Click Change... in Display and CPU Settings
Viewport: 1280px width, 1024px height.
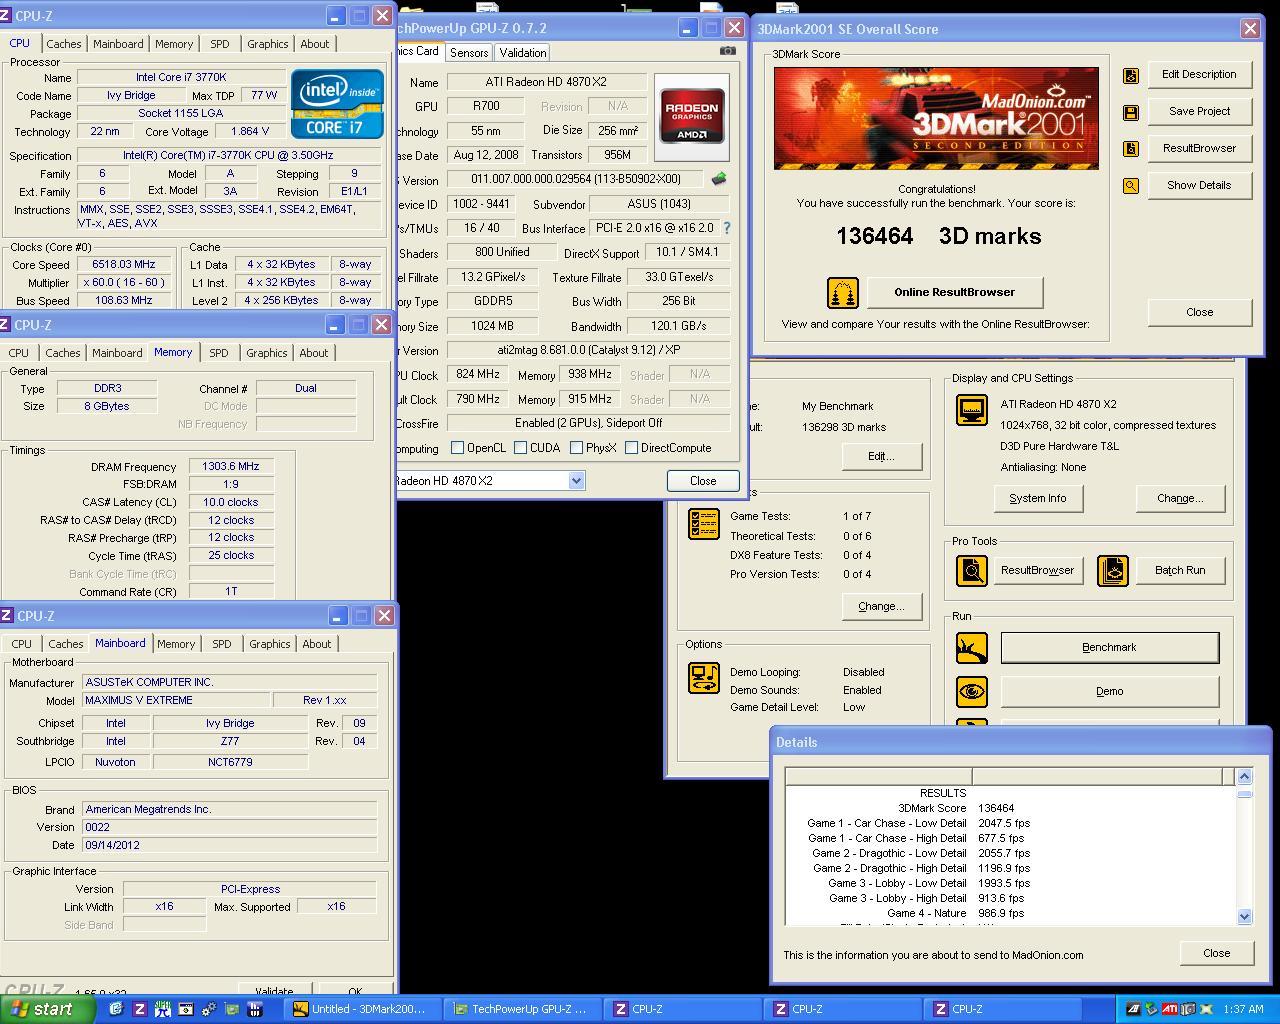click(1180, 499)
